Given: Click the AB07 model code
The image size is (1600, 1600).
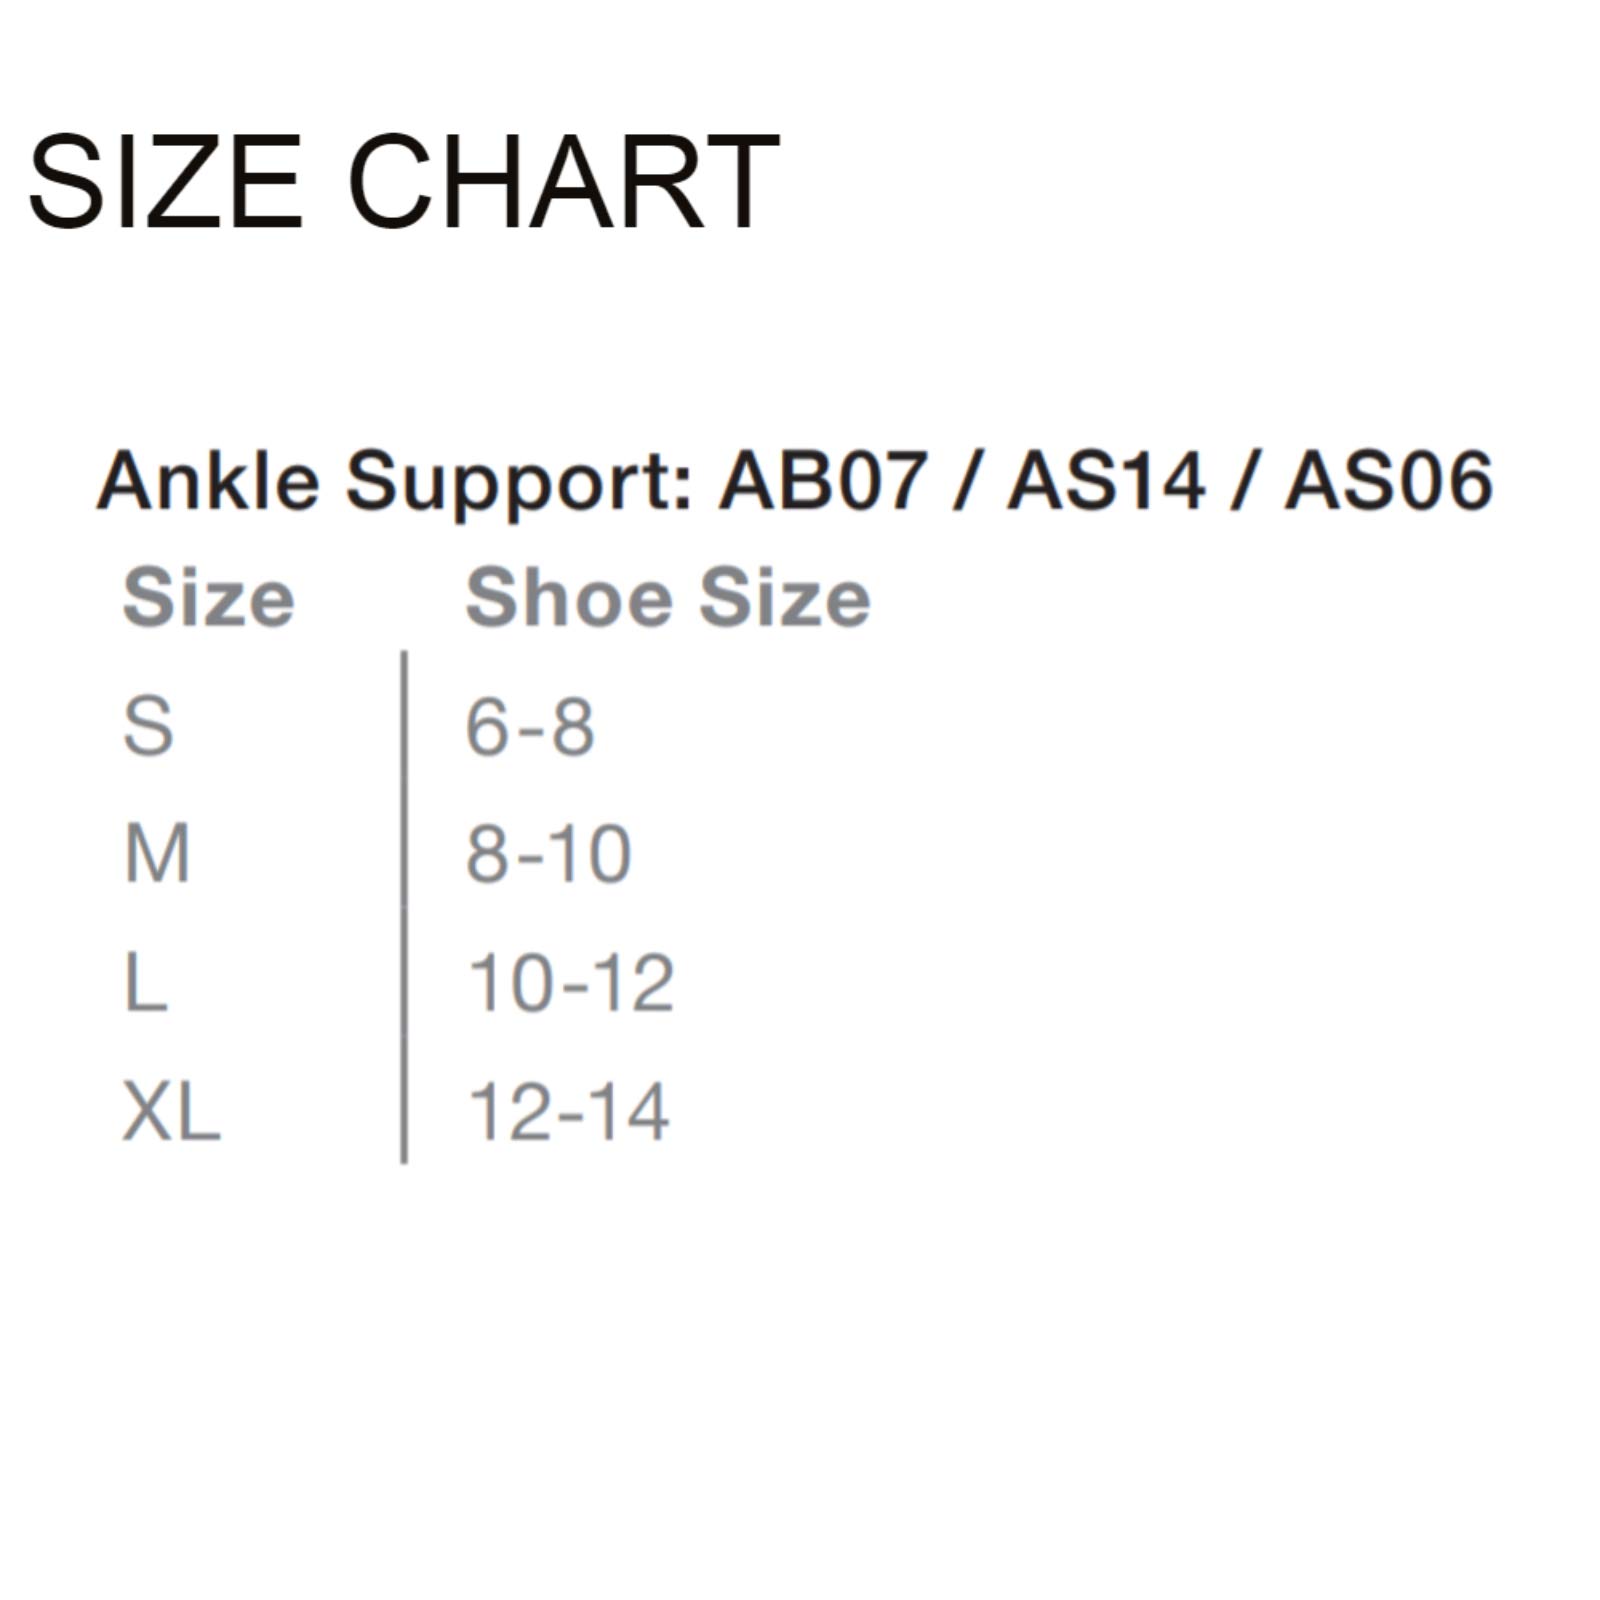Looking at the screenshot, I should [x=823, y=481].
